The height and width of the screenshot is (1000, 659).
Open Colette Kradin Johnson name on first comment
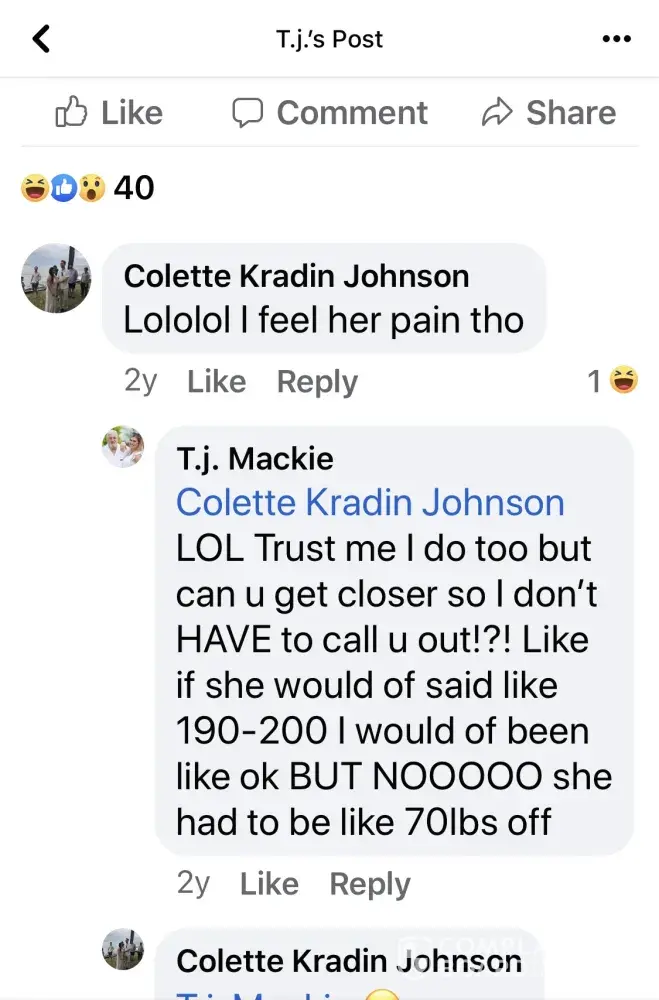pos(297,276)
